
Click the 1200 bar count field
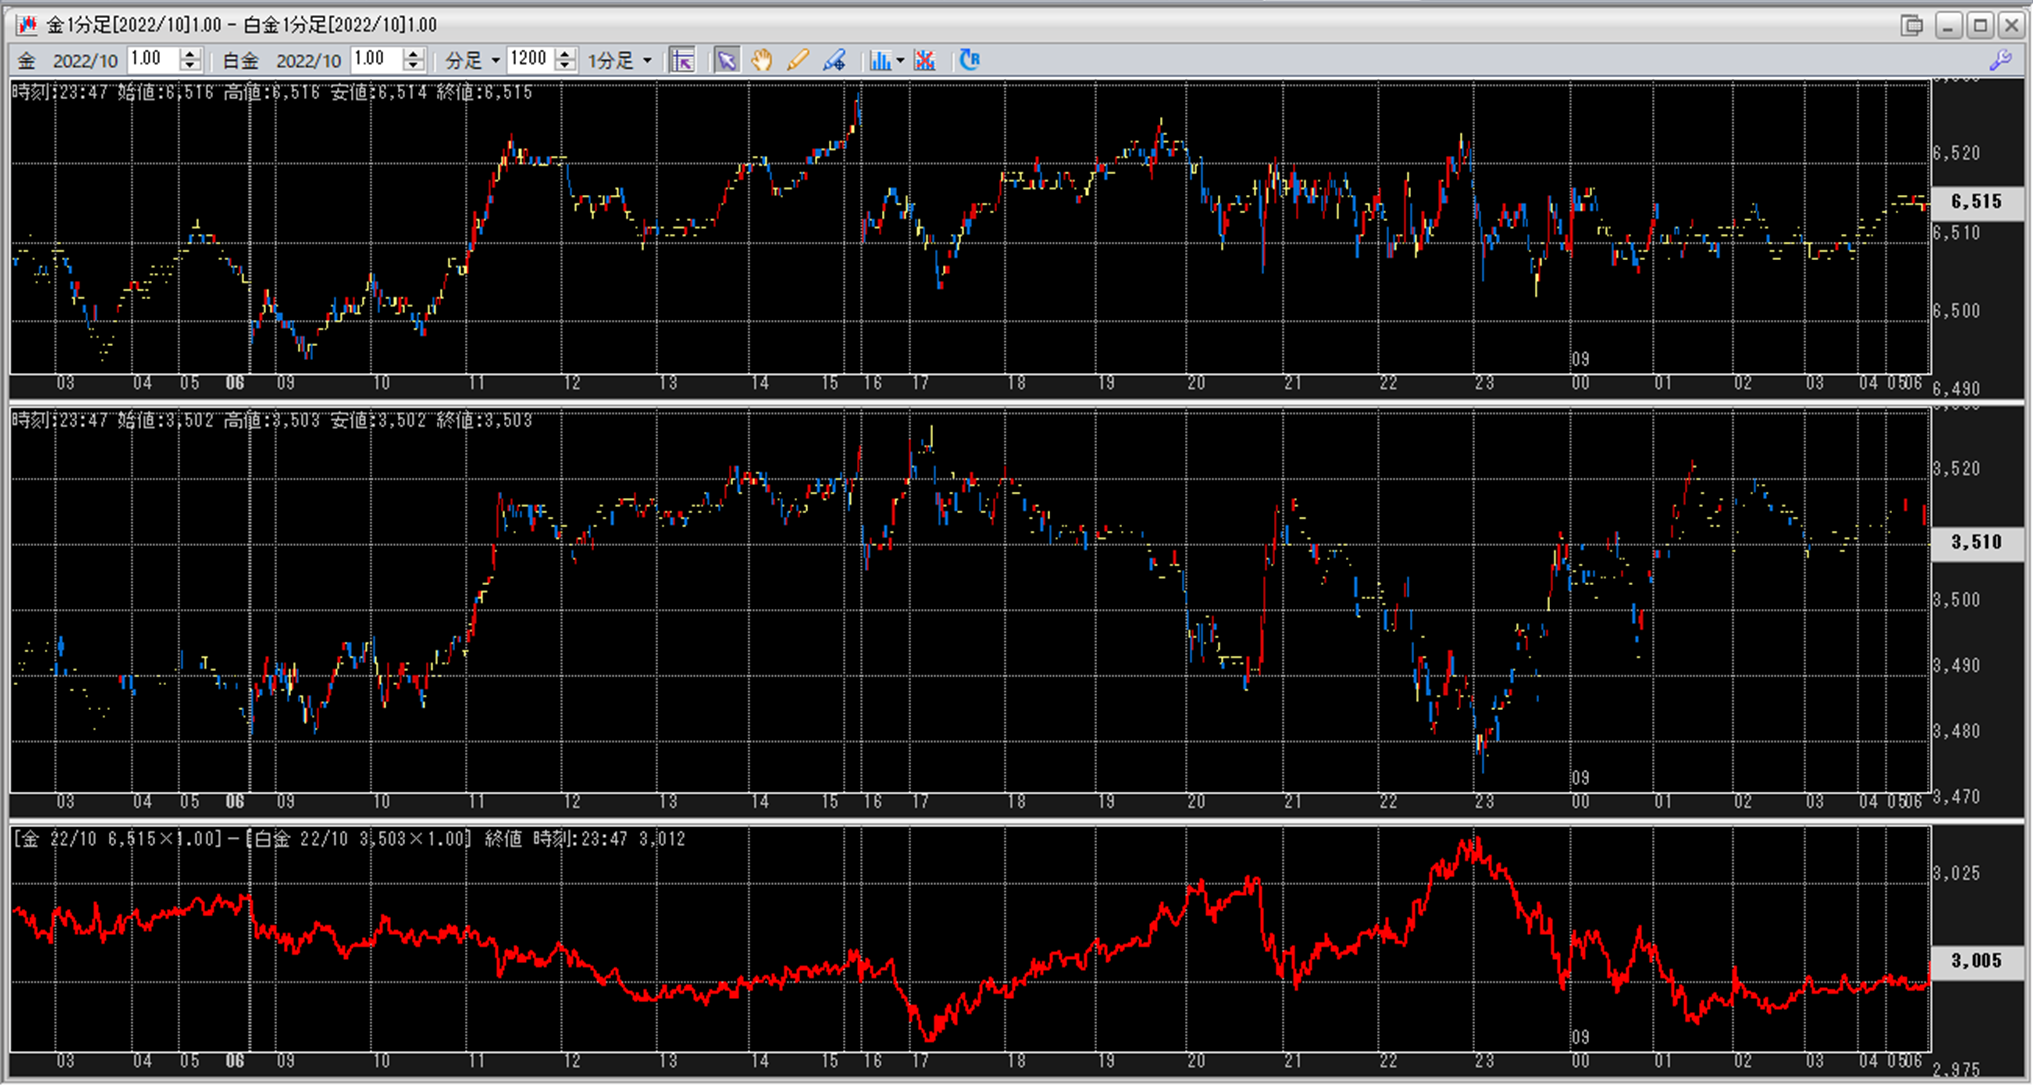tap(528, 59)
